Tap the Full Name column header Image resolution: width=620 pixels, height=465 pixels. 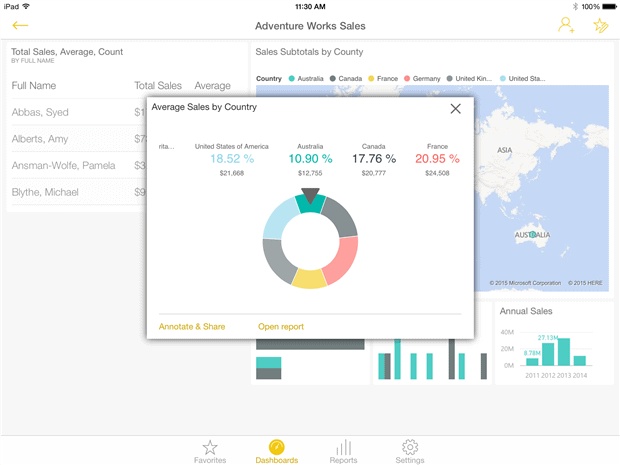pos(34,86)
